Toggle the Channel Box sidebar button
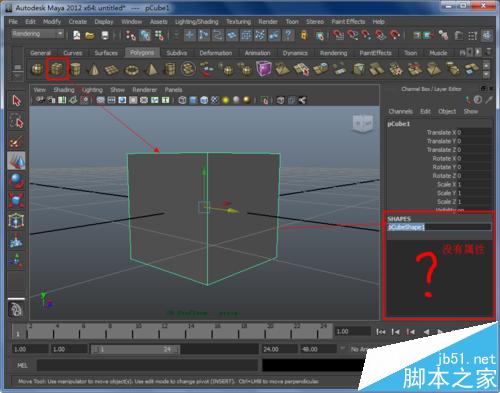This screenshot has height=393, width=500. (487, 35)
